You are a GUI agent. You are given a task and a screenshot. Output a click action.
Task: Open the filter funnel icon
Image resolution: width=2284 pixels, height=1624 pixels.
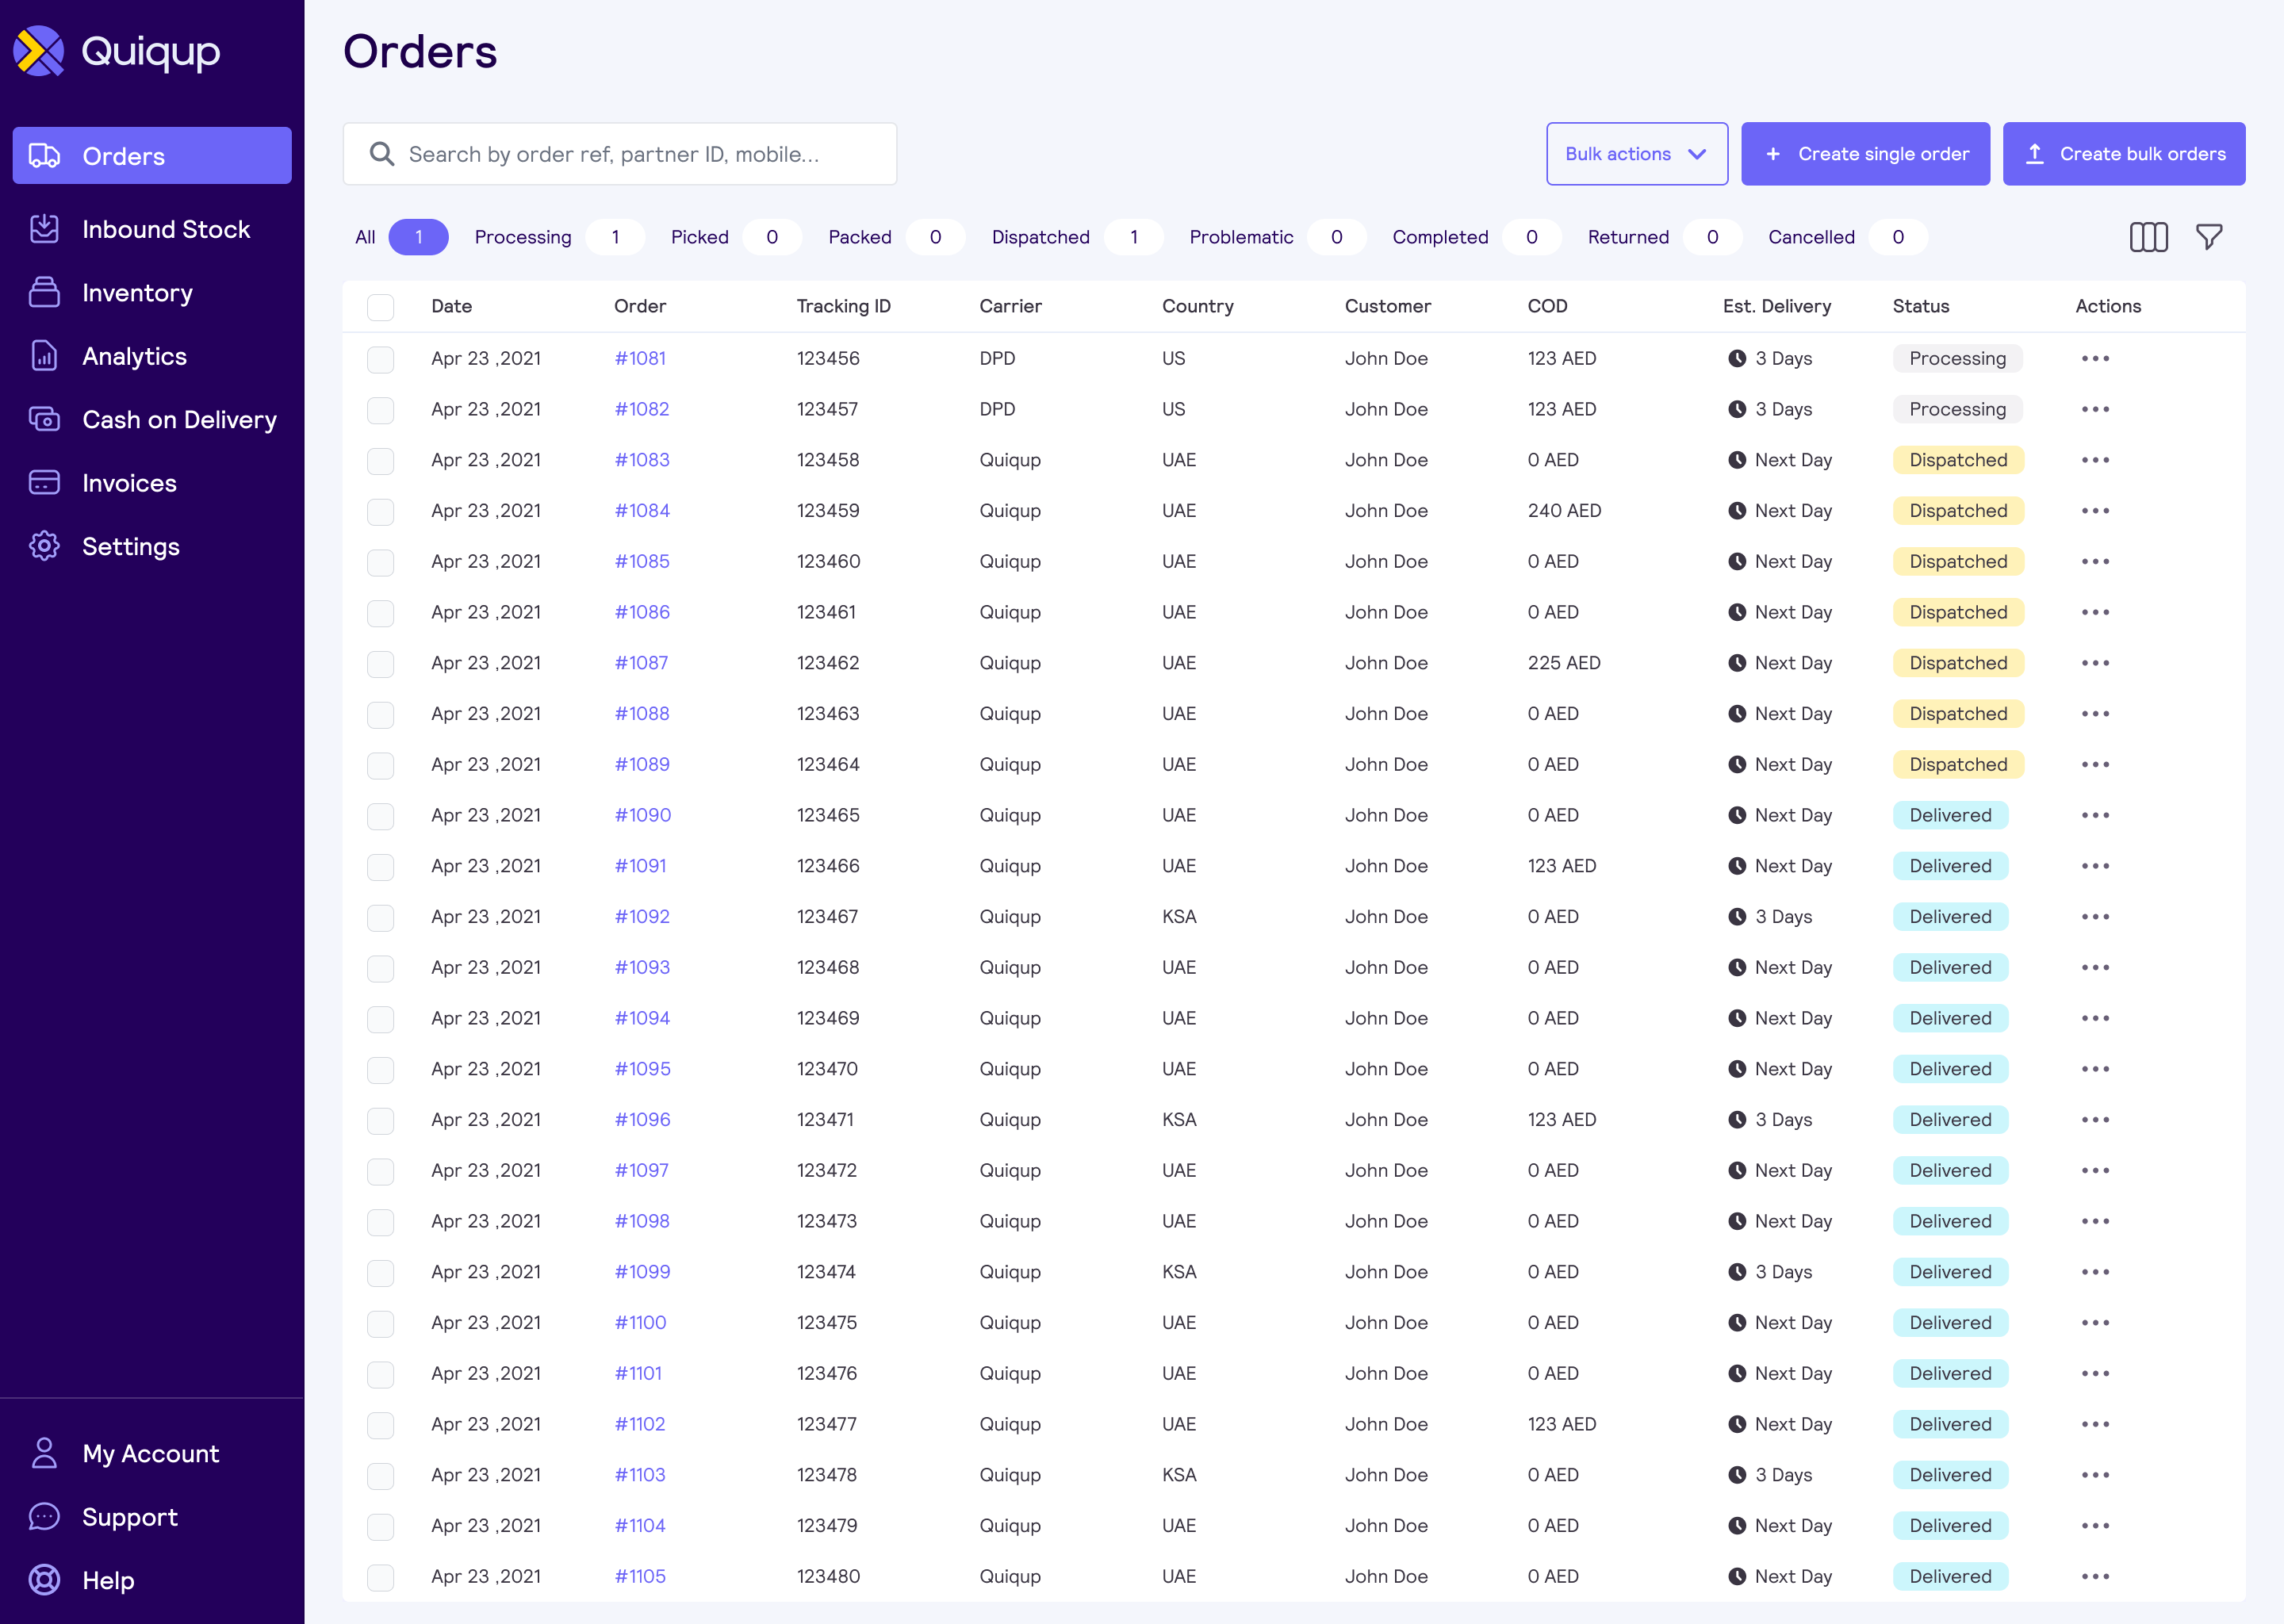click(2210, 237)
